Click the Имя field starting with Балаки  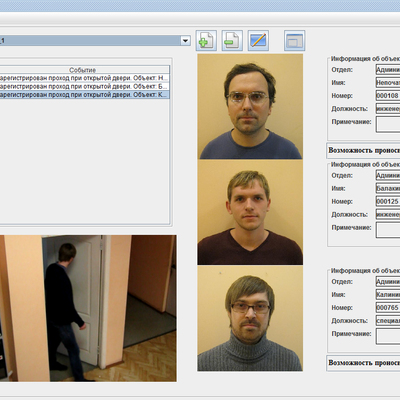point(388,188)
